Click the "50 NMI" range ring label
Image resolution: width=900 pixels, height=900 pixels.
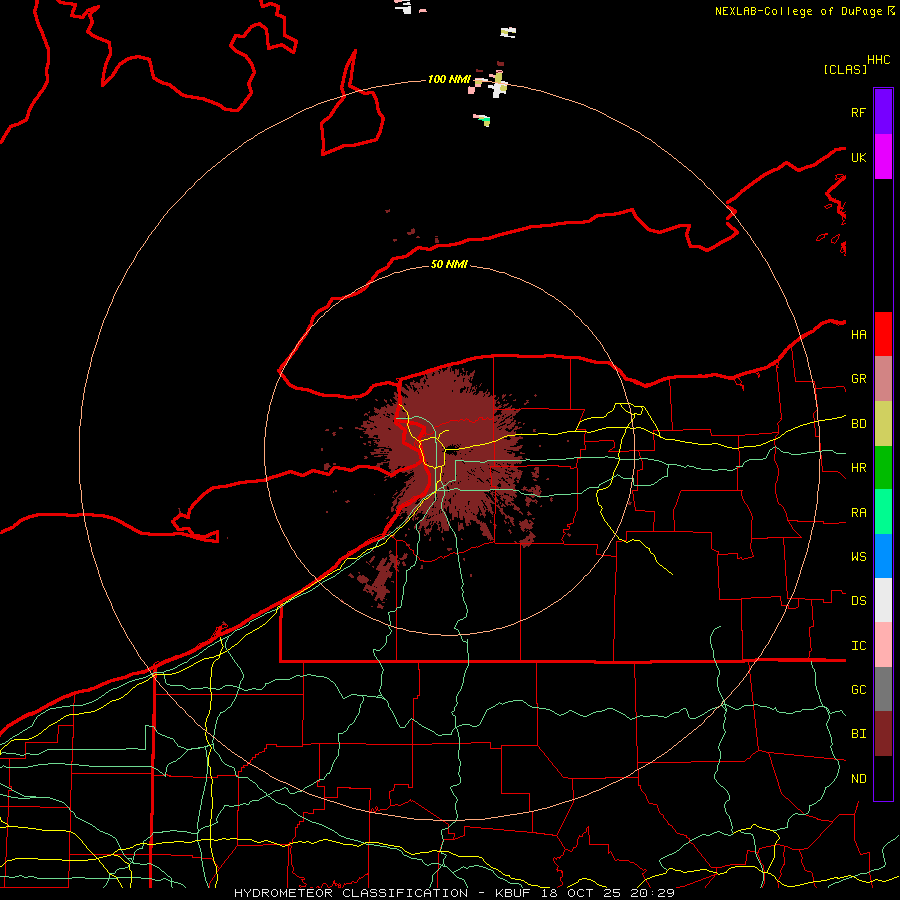point(449,264)
